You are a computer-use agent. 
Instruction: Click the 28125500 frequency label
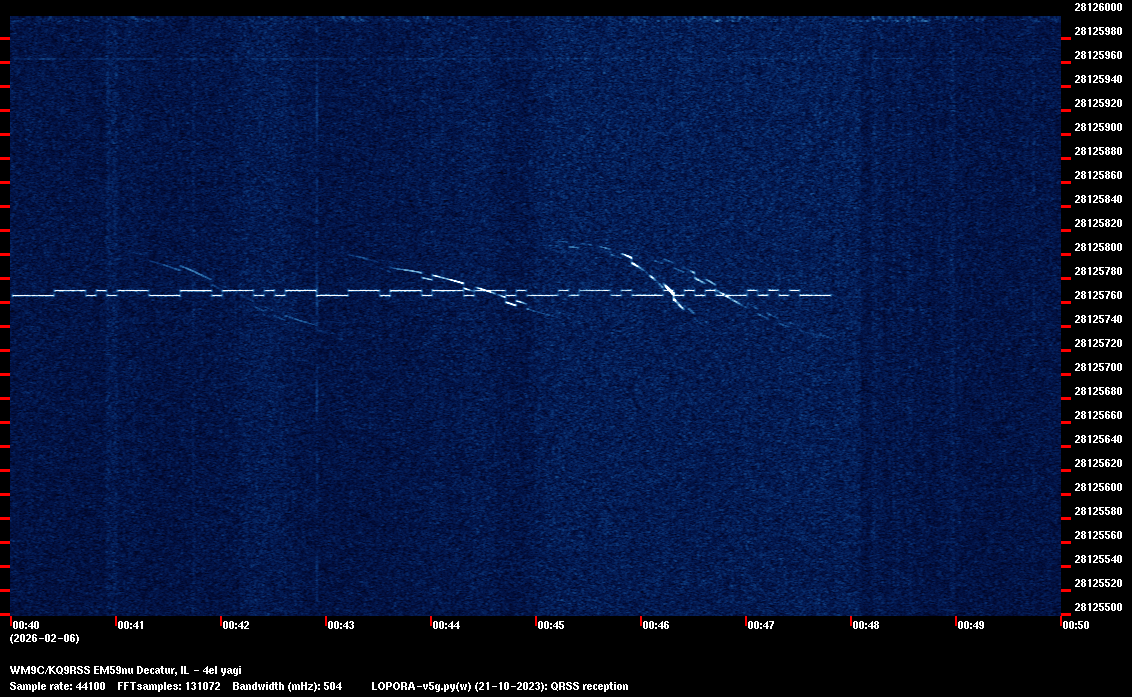coord(1098,607)
